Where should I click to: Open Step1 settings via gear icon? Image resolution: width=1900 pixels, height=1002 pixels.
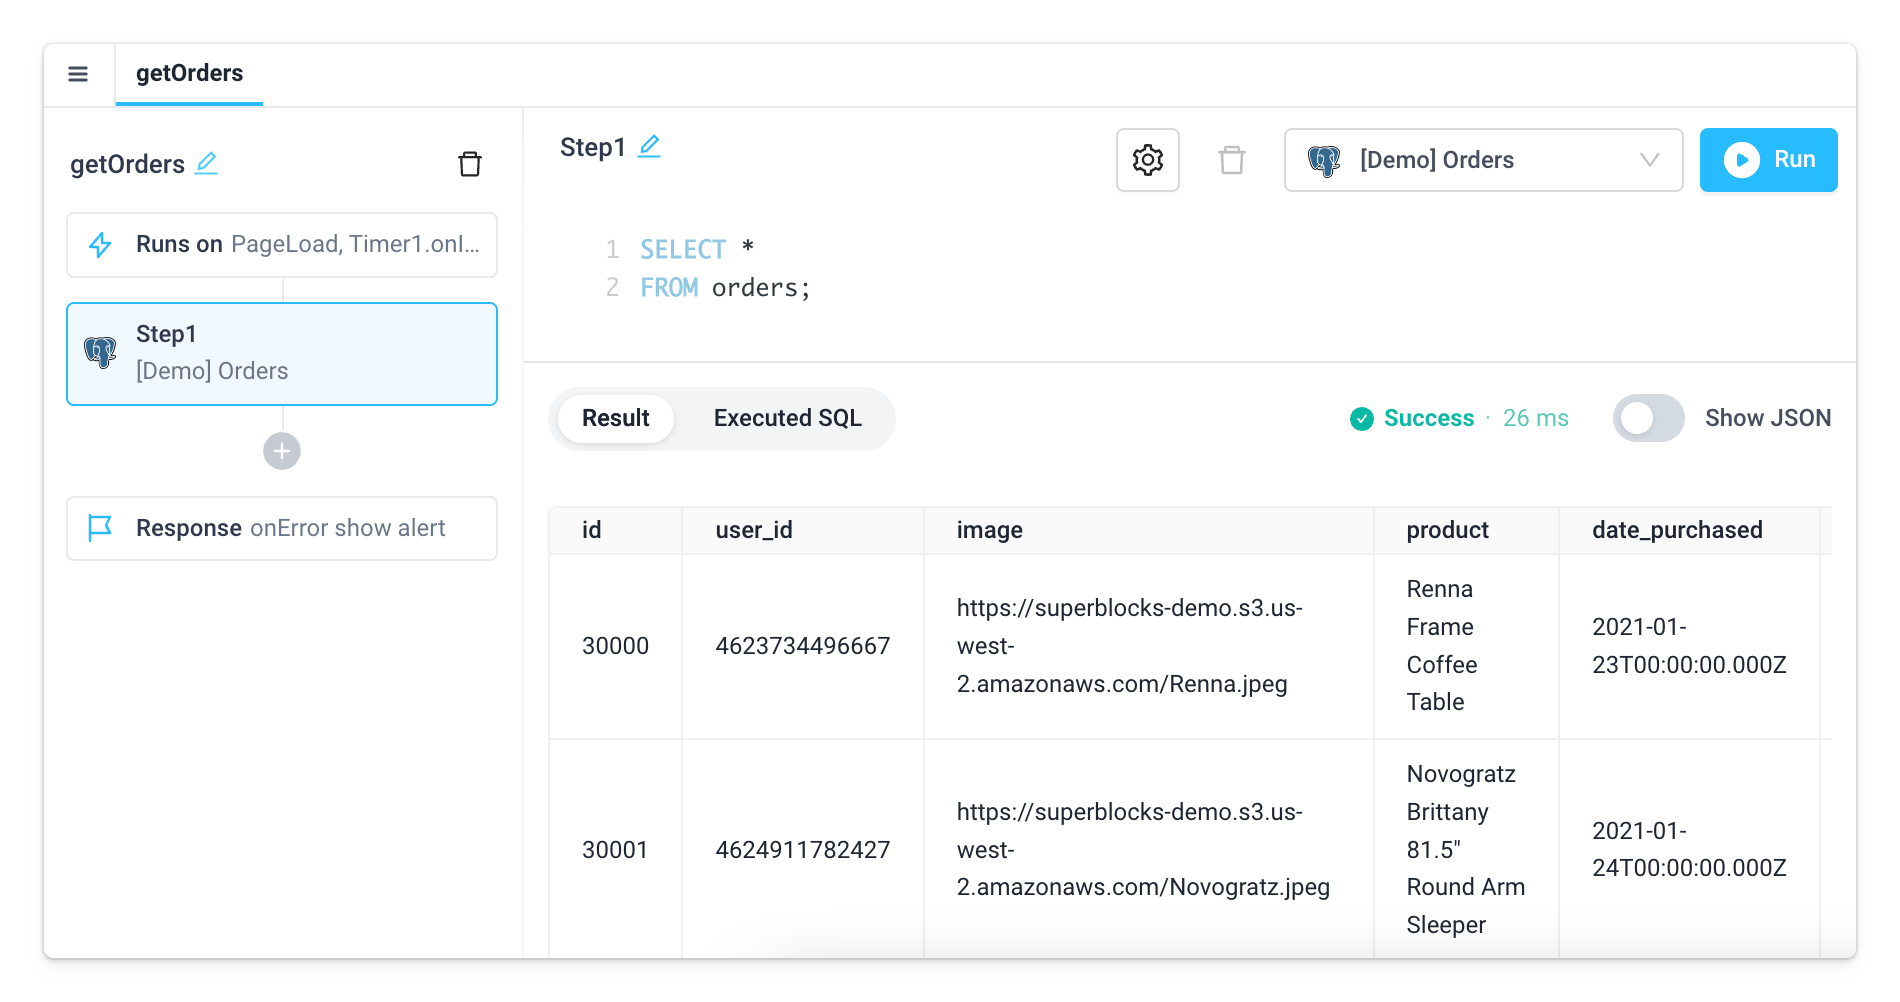pyautogui.click(x=1147, y=160)
